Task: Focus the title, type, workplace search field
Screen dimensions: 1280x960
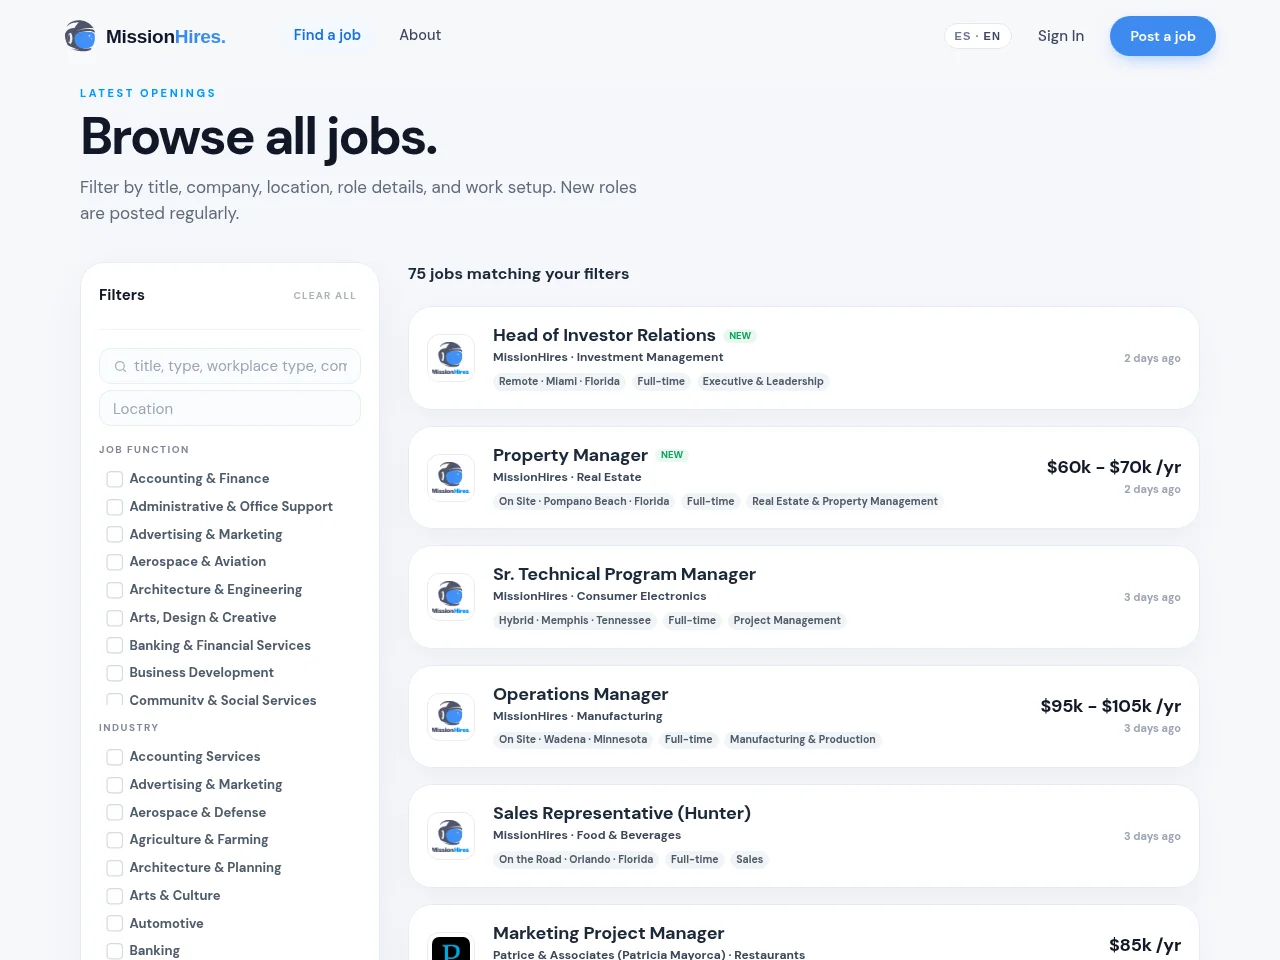Action: 230,366
